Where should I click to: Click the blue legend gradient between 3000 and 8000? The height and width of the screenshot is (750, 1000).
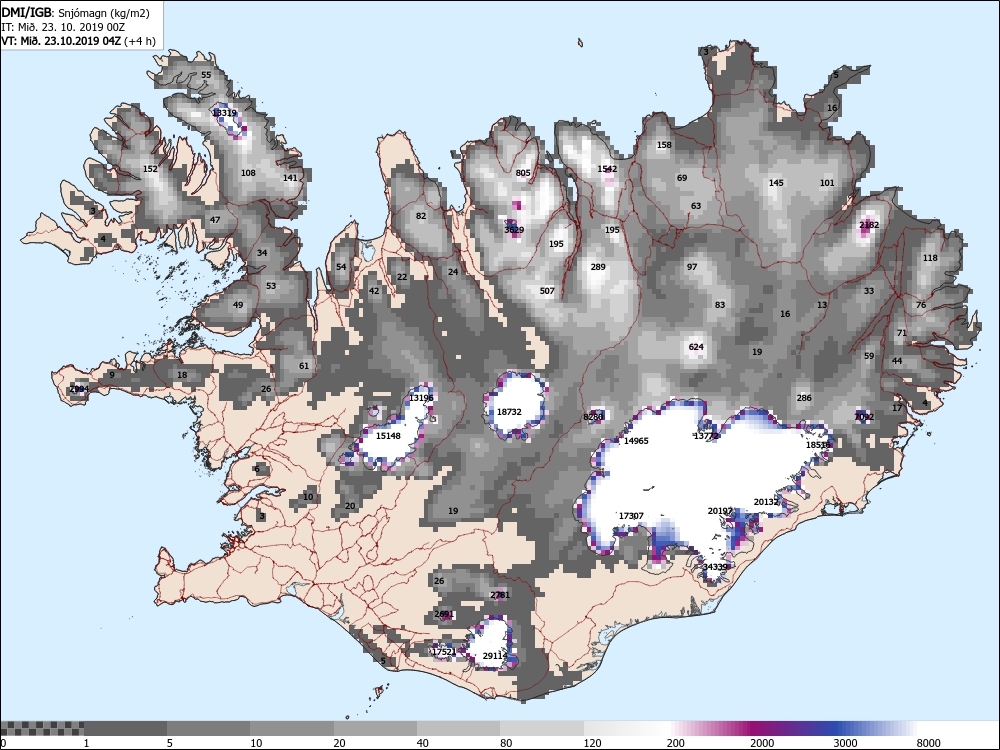[876, 728]
